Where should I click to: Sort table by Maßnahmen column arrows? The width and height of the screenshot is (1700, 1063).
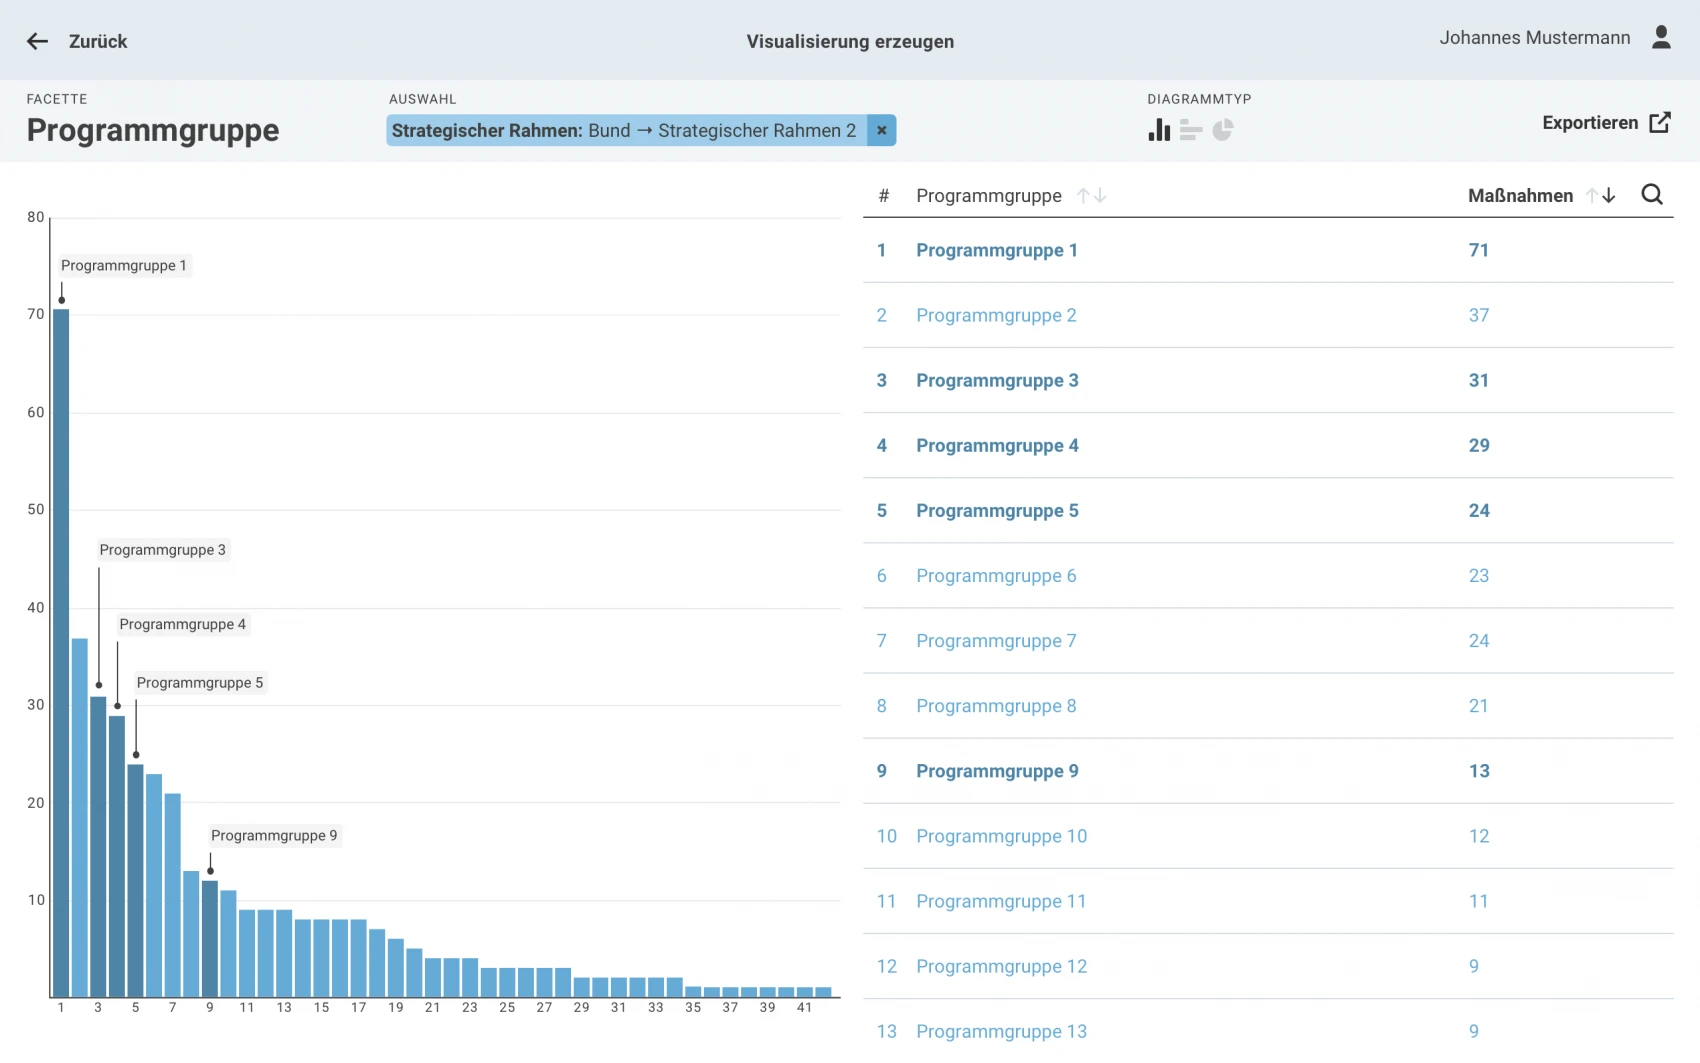[x=1600, y=196]
